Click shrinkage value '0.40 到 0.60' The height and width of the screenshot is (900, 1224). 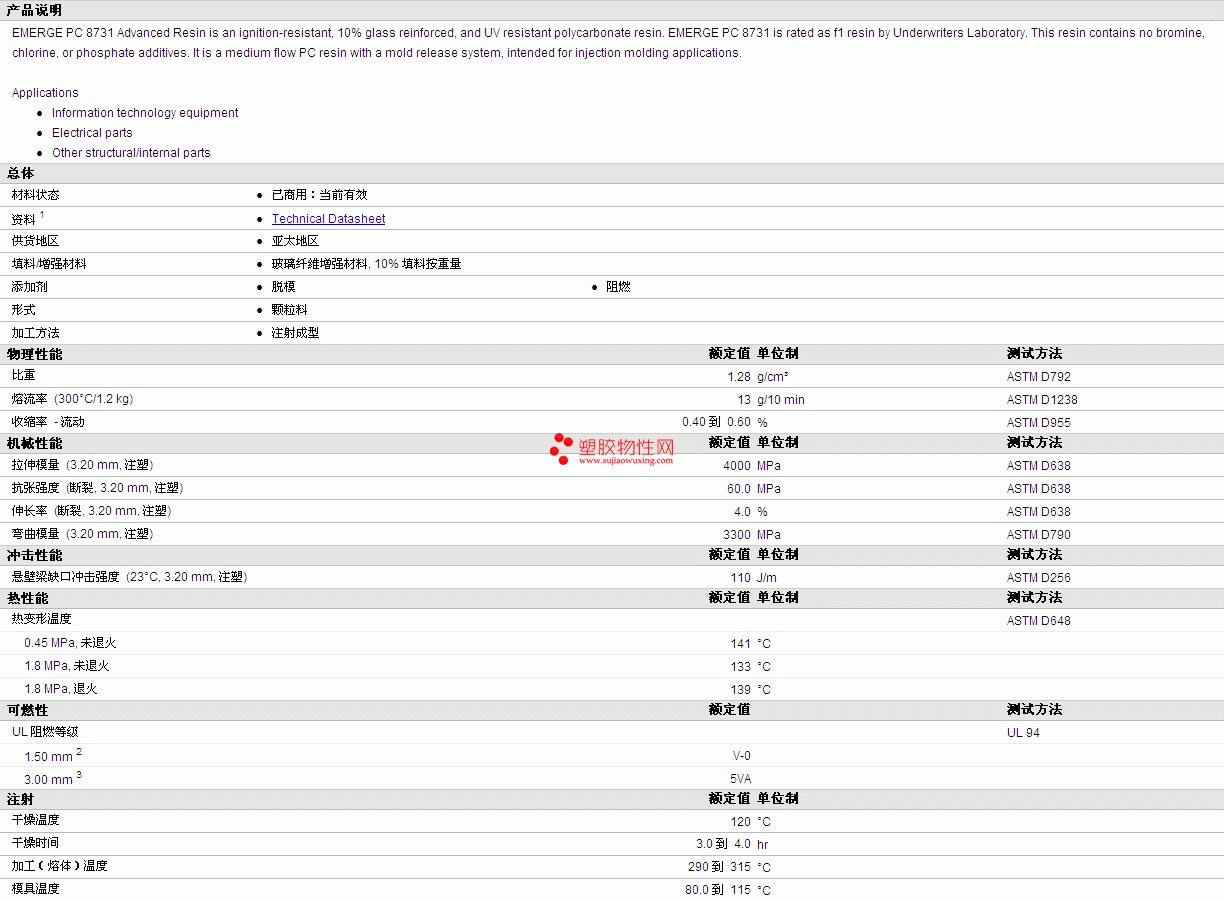click(716, 422)
